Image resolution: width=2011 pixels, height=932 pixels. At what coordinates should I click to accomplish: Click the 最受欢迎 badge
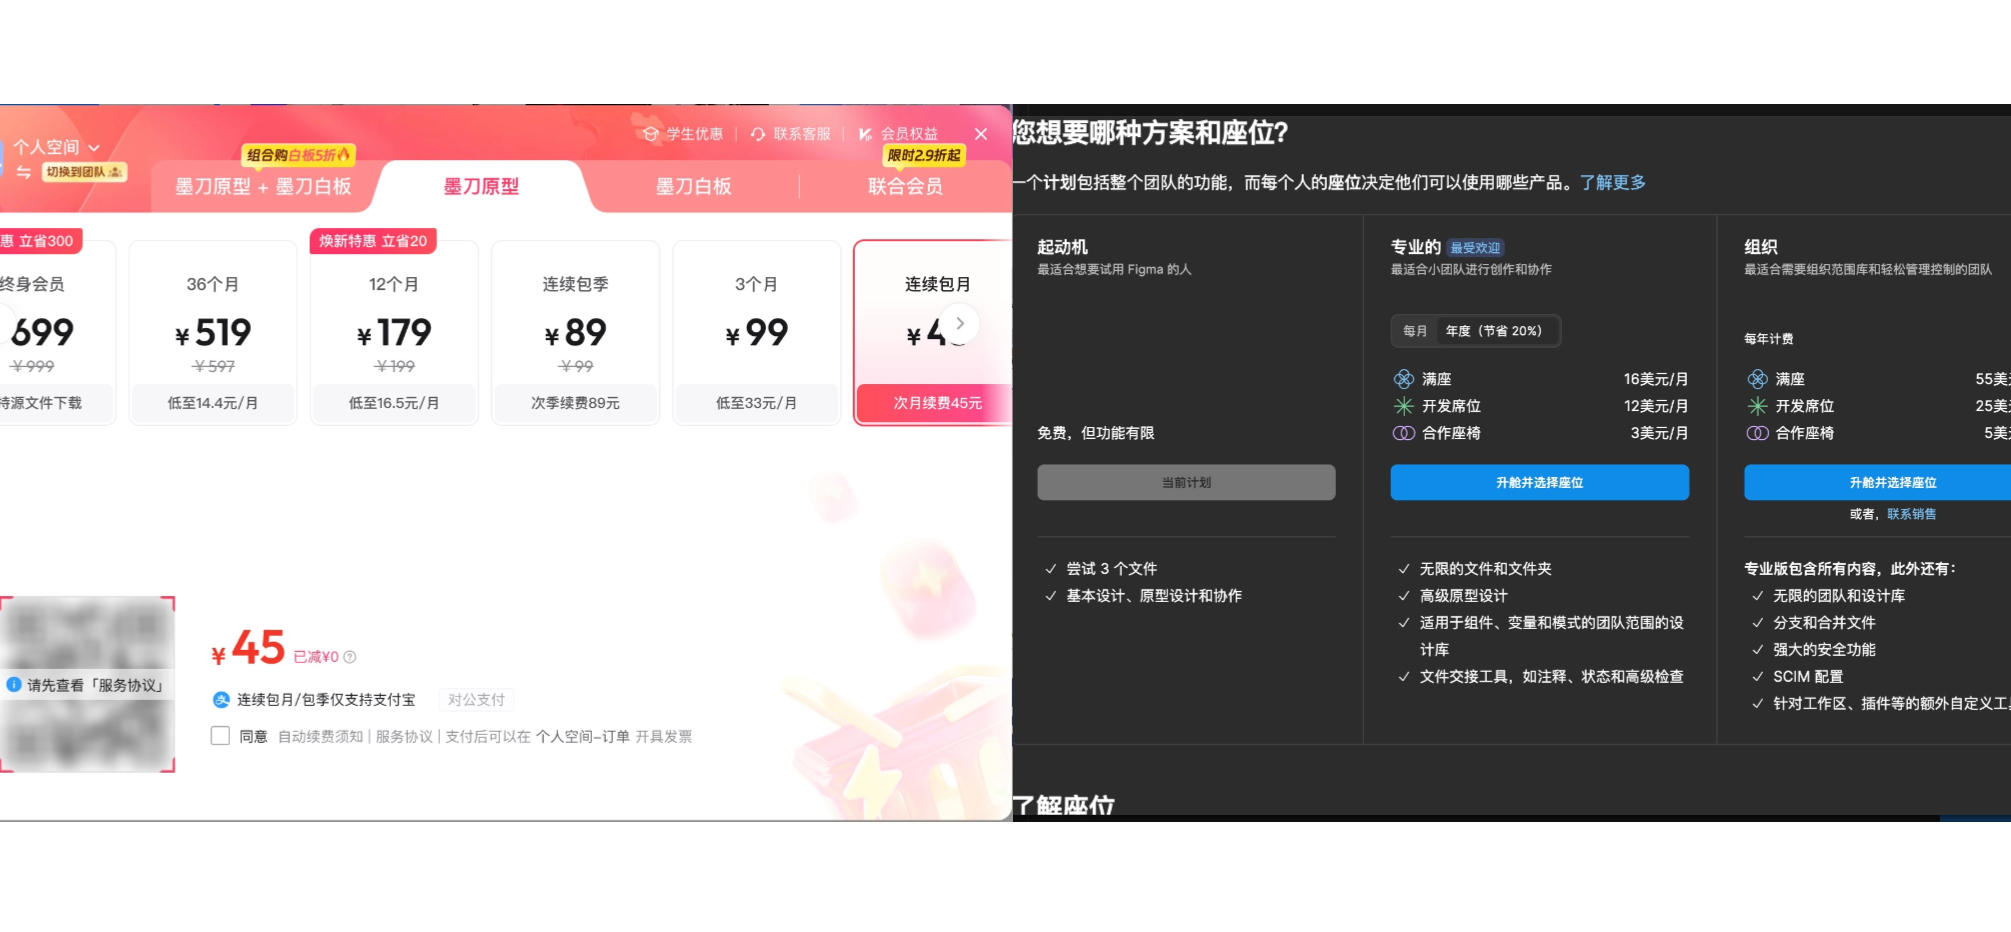point(1475,248)
